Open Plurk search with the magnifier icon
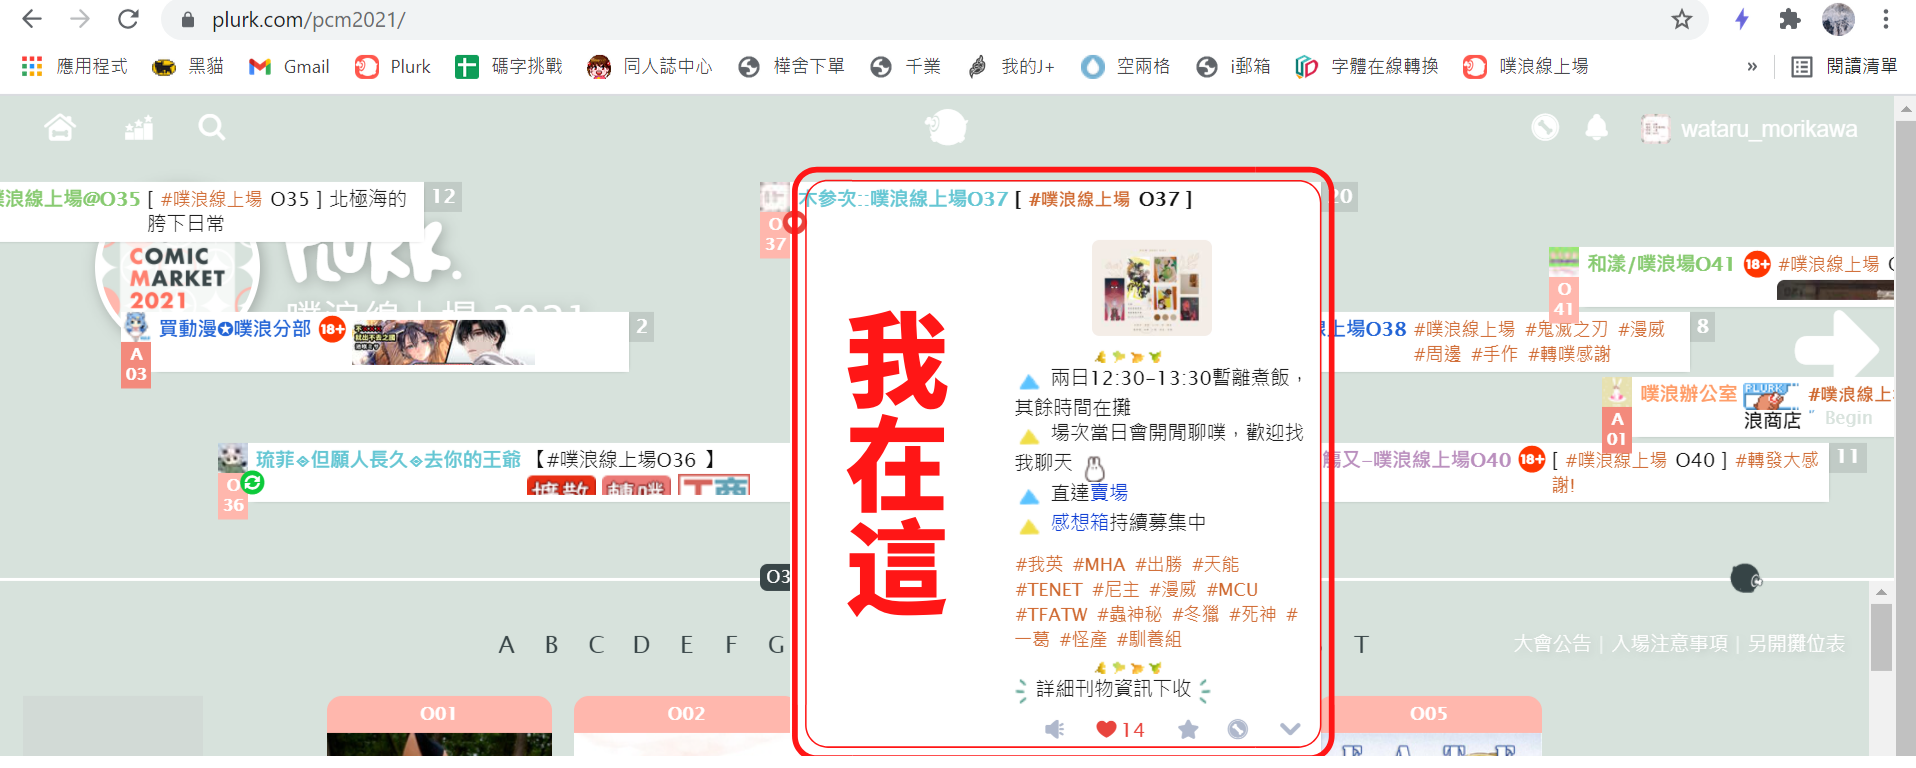This screenshot has width=1916, height=768. pos(211,127)
